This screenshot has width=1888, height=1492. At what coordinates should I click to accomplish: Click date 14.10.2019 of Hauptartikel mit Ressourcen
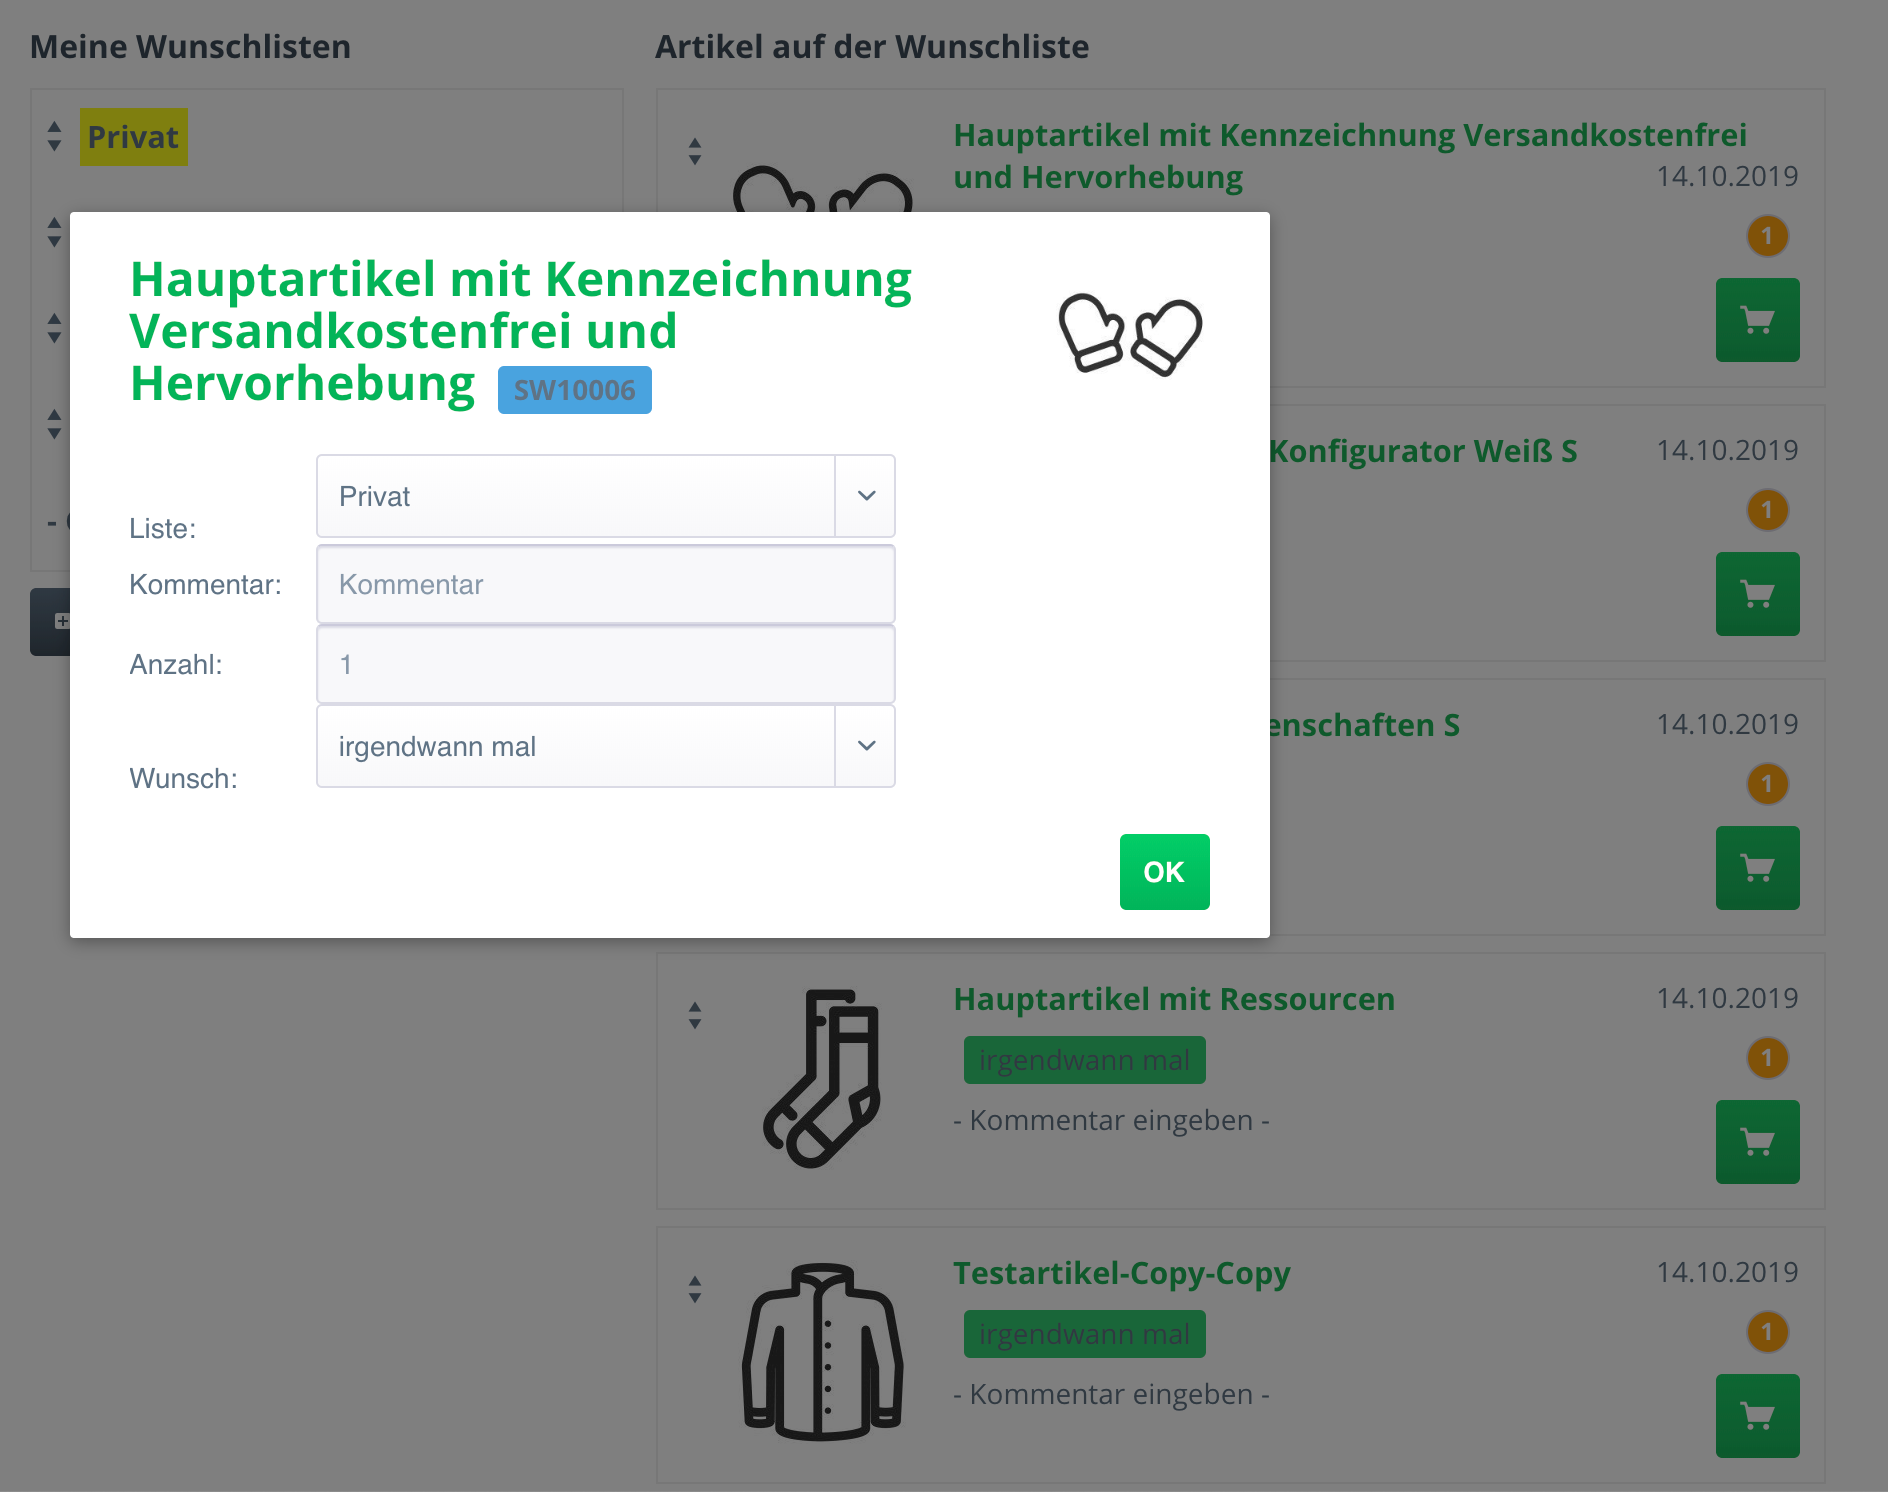point(1727,998)
